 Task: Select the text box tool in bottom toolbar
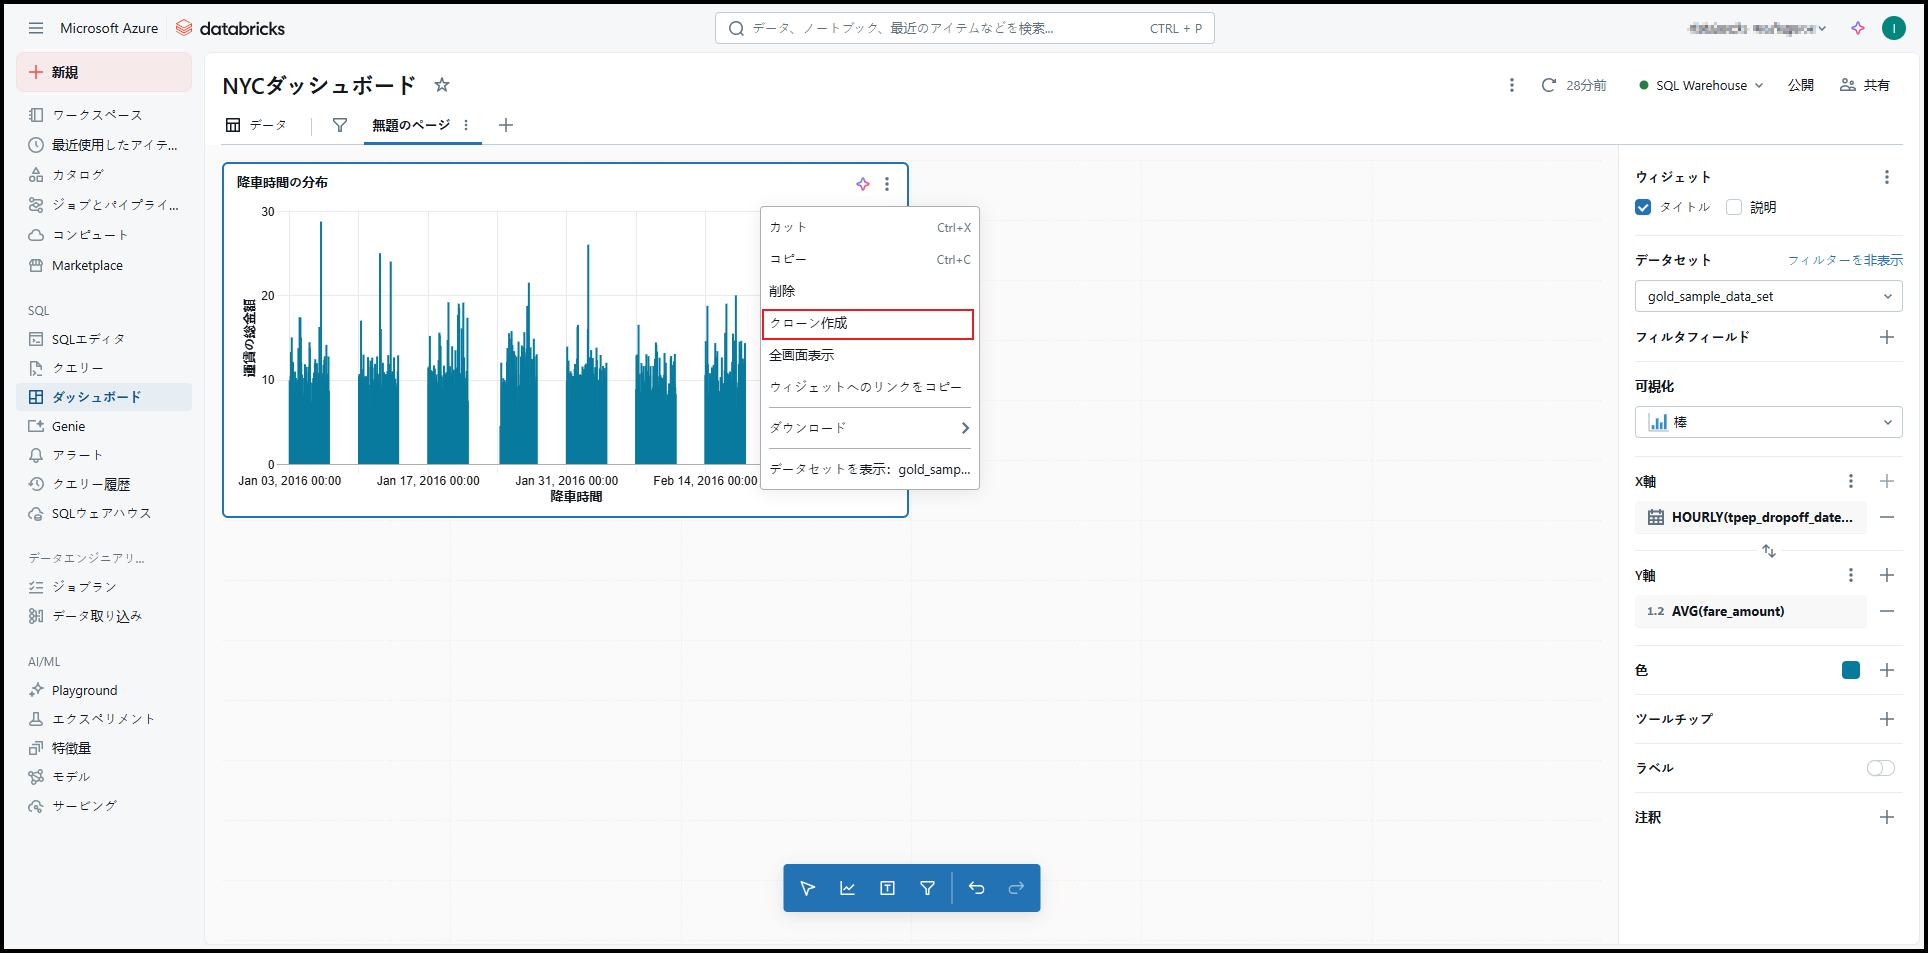tap(887, 888)
